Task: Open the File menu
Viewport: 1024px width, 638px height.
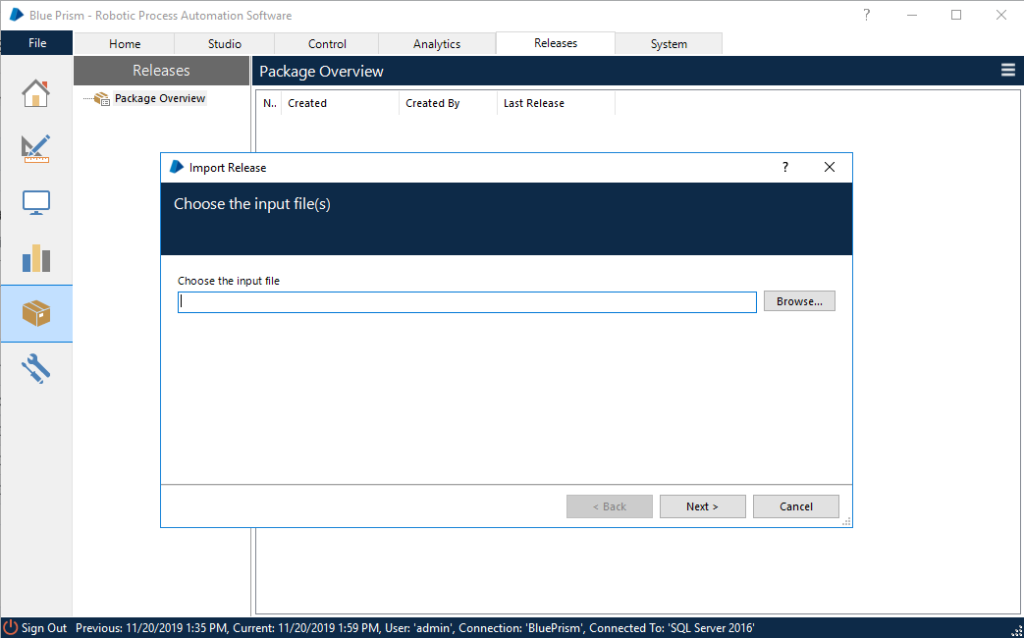Action: [37, 43]
